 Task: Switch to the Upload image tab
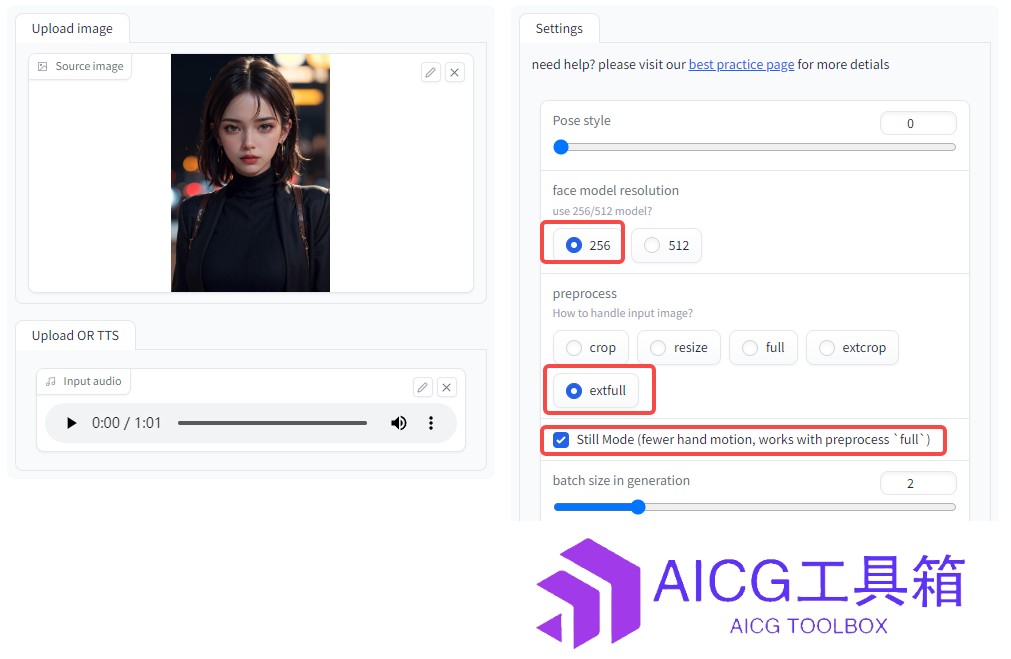click(72, 28)
